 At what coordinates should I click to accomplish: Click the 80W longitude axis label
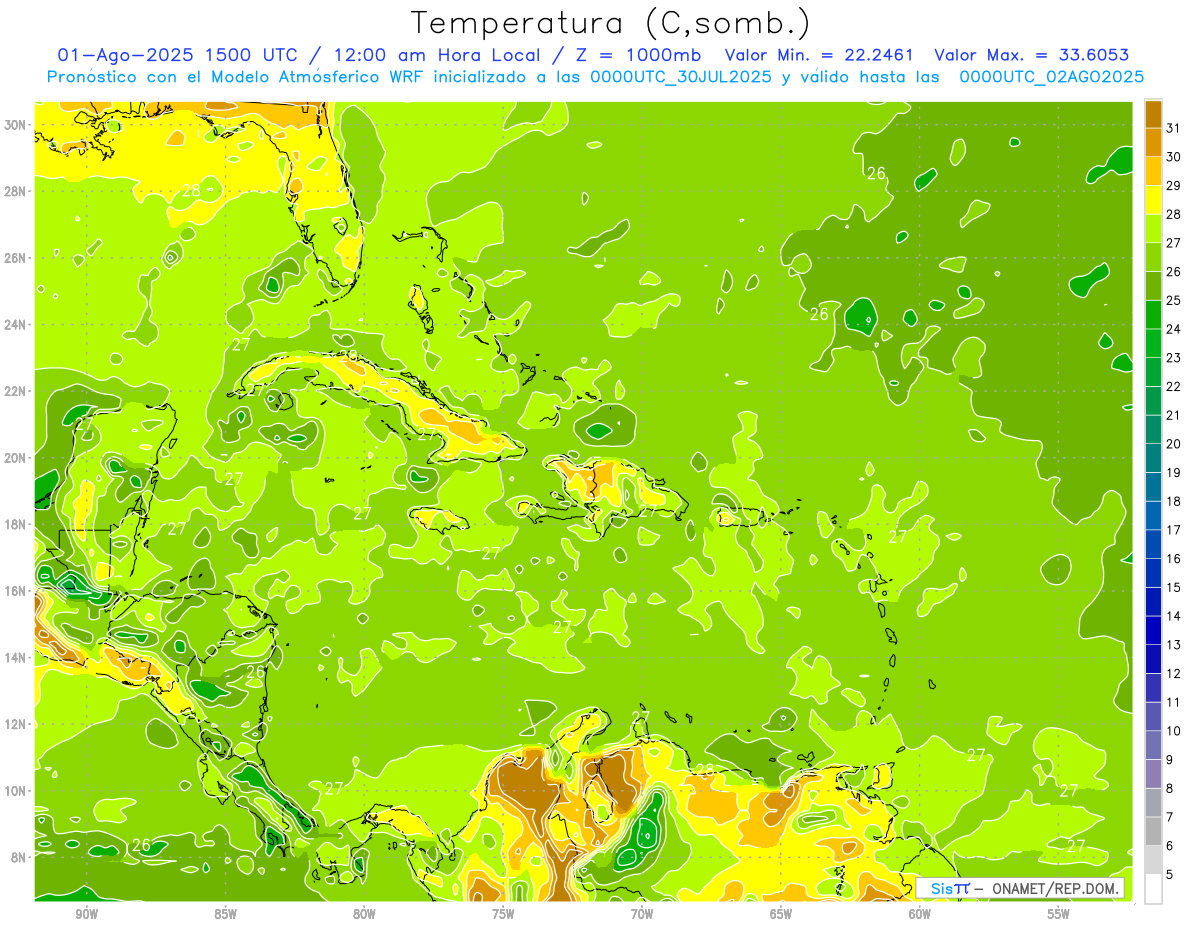pyautogui.click(x=364, y=914)
